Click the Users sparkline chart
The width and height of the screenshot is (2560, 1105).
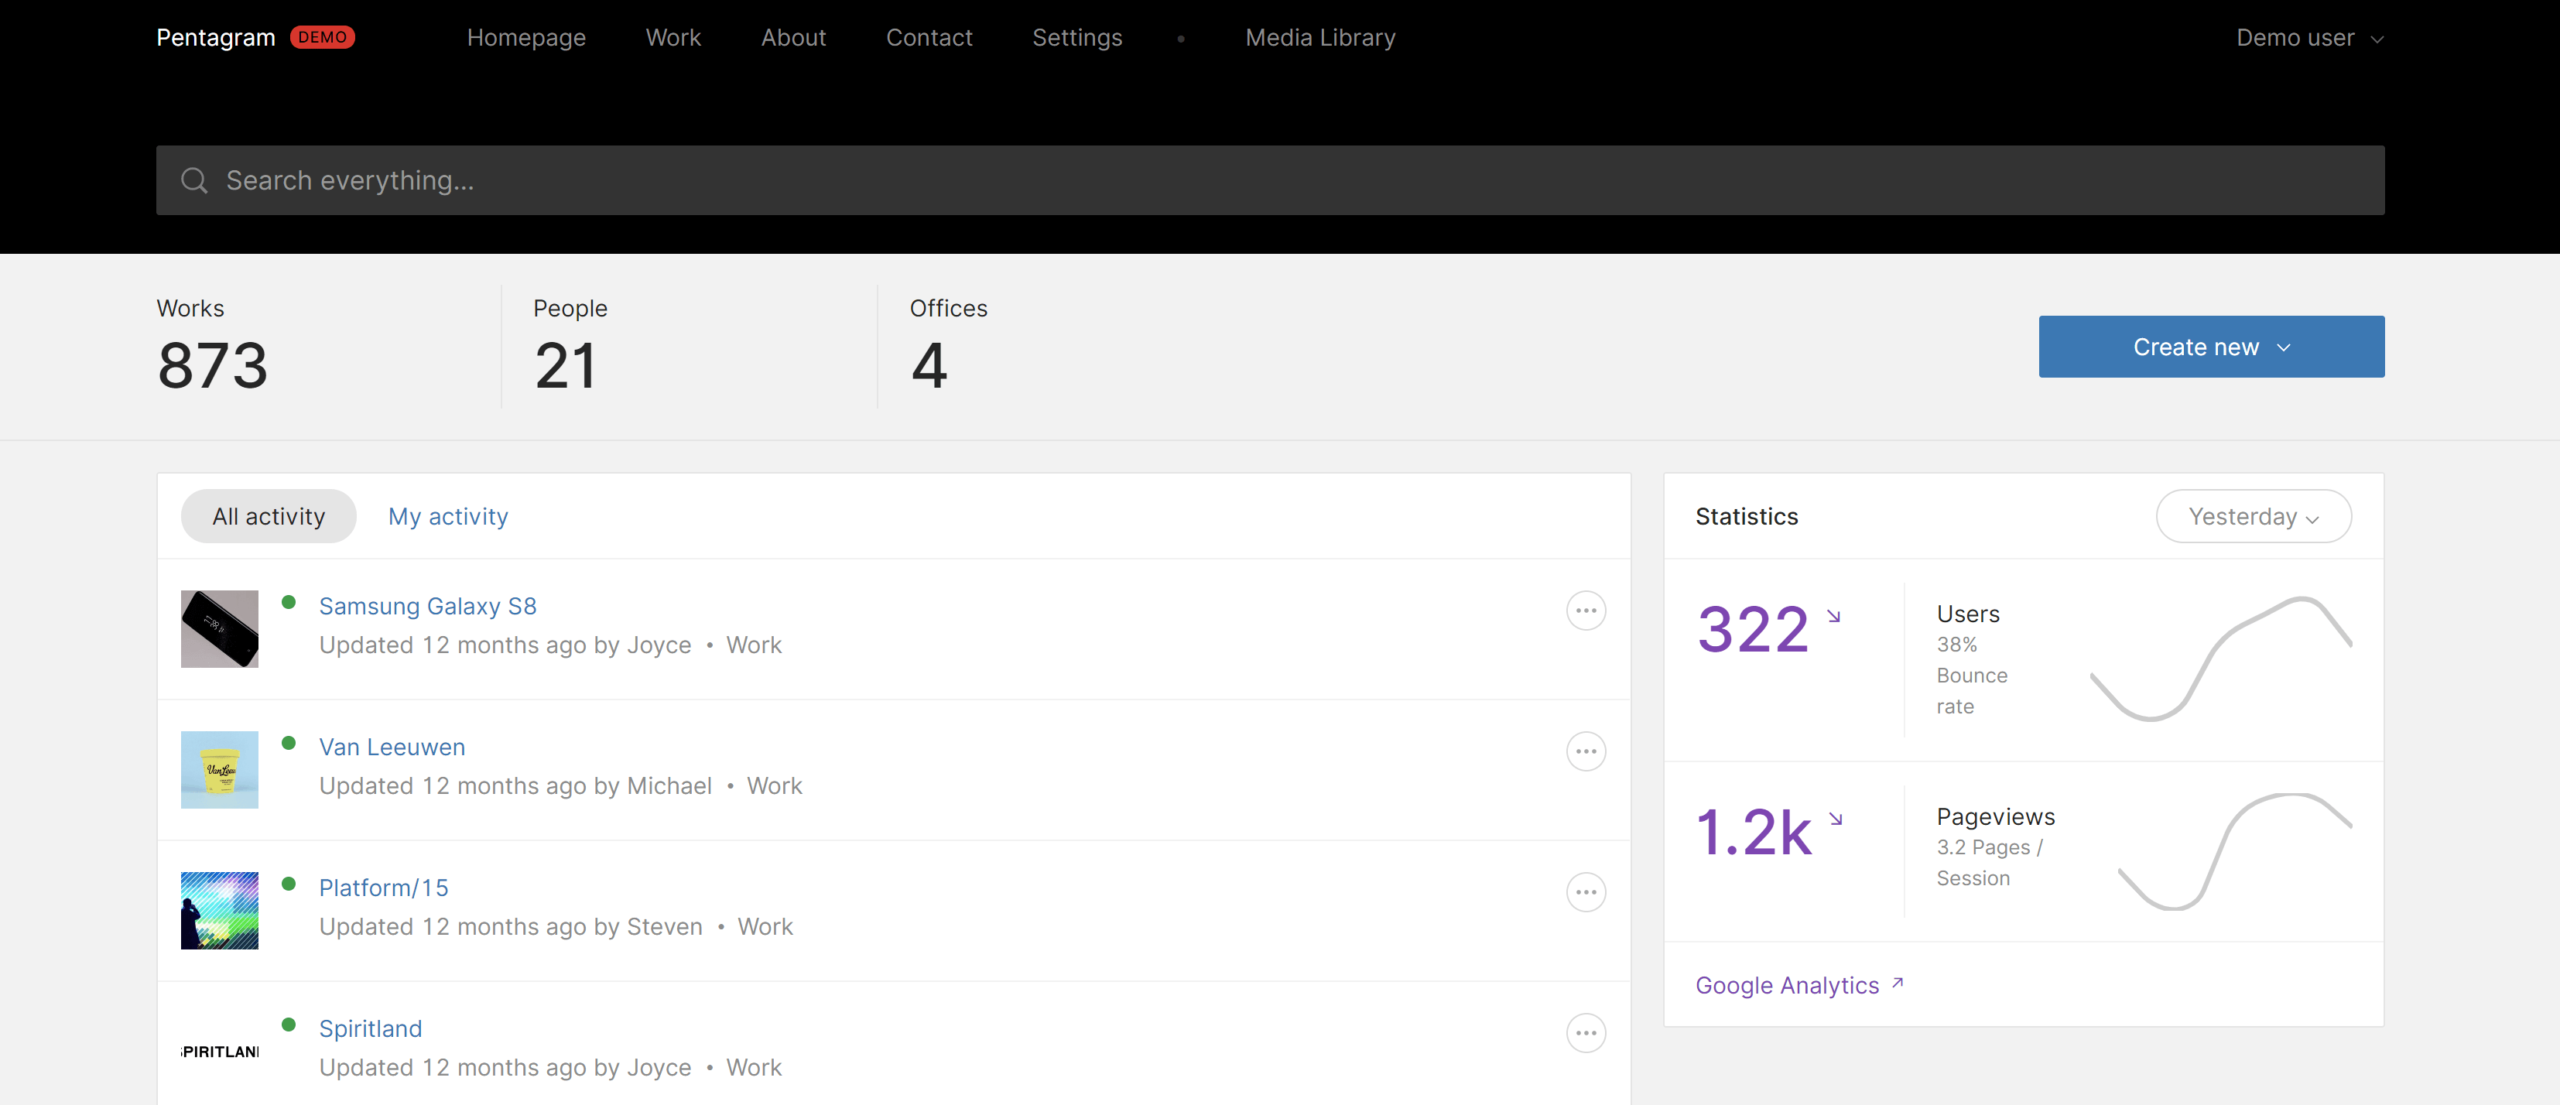tap(2221, 659)
